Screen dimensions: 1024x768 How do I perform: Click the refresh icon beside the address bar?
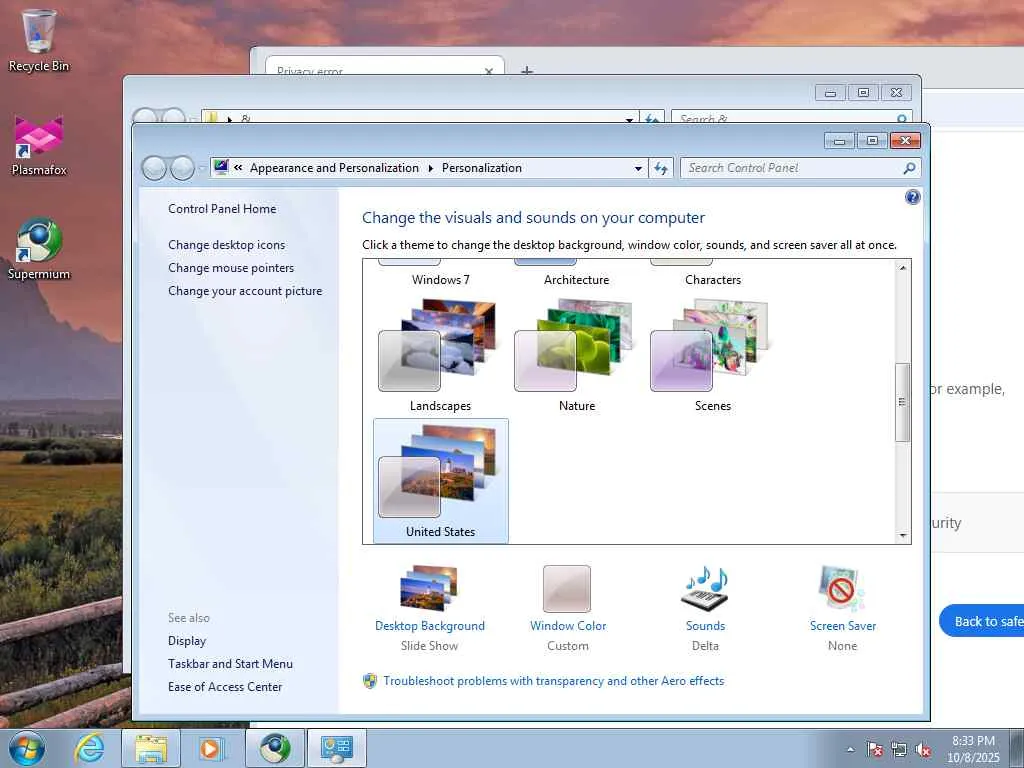point(661,168)
